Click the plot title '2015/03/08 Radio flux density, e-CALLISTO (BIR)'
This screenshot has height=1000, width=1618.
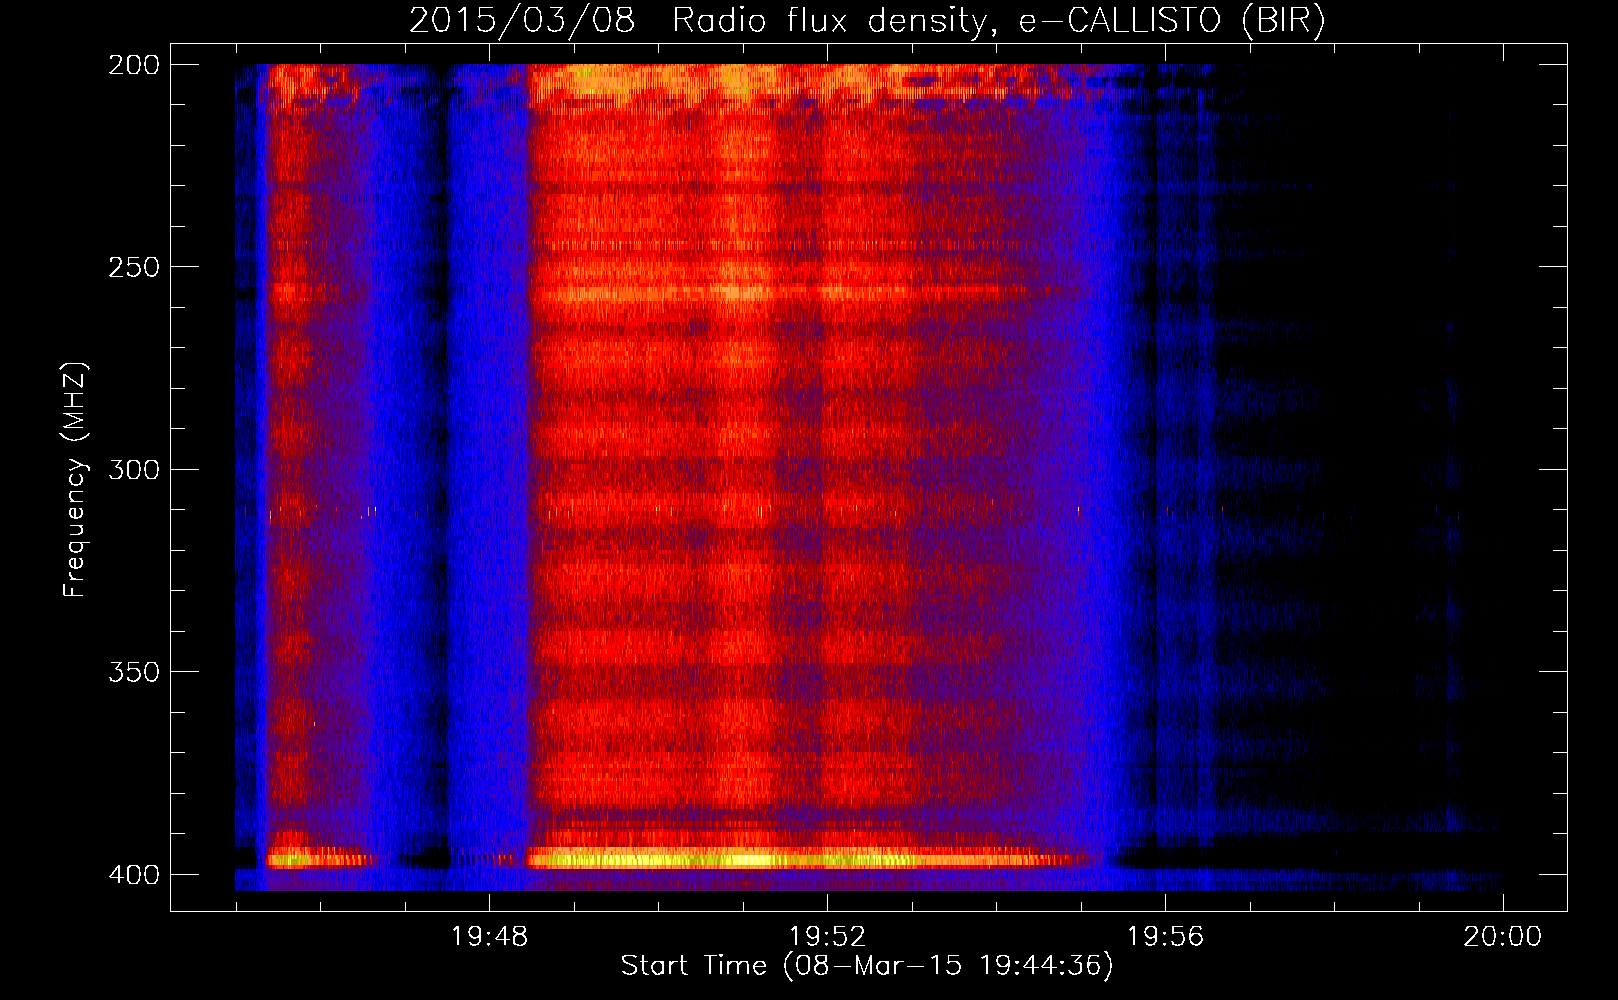point(867,21)
